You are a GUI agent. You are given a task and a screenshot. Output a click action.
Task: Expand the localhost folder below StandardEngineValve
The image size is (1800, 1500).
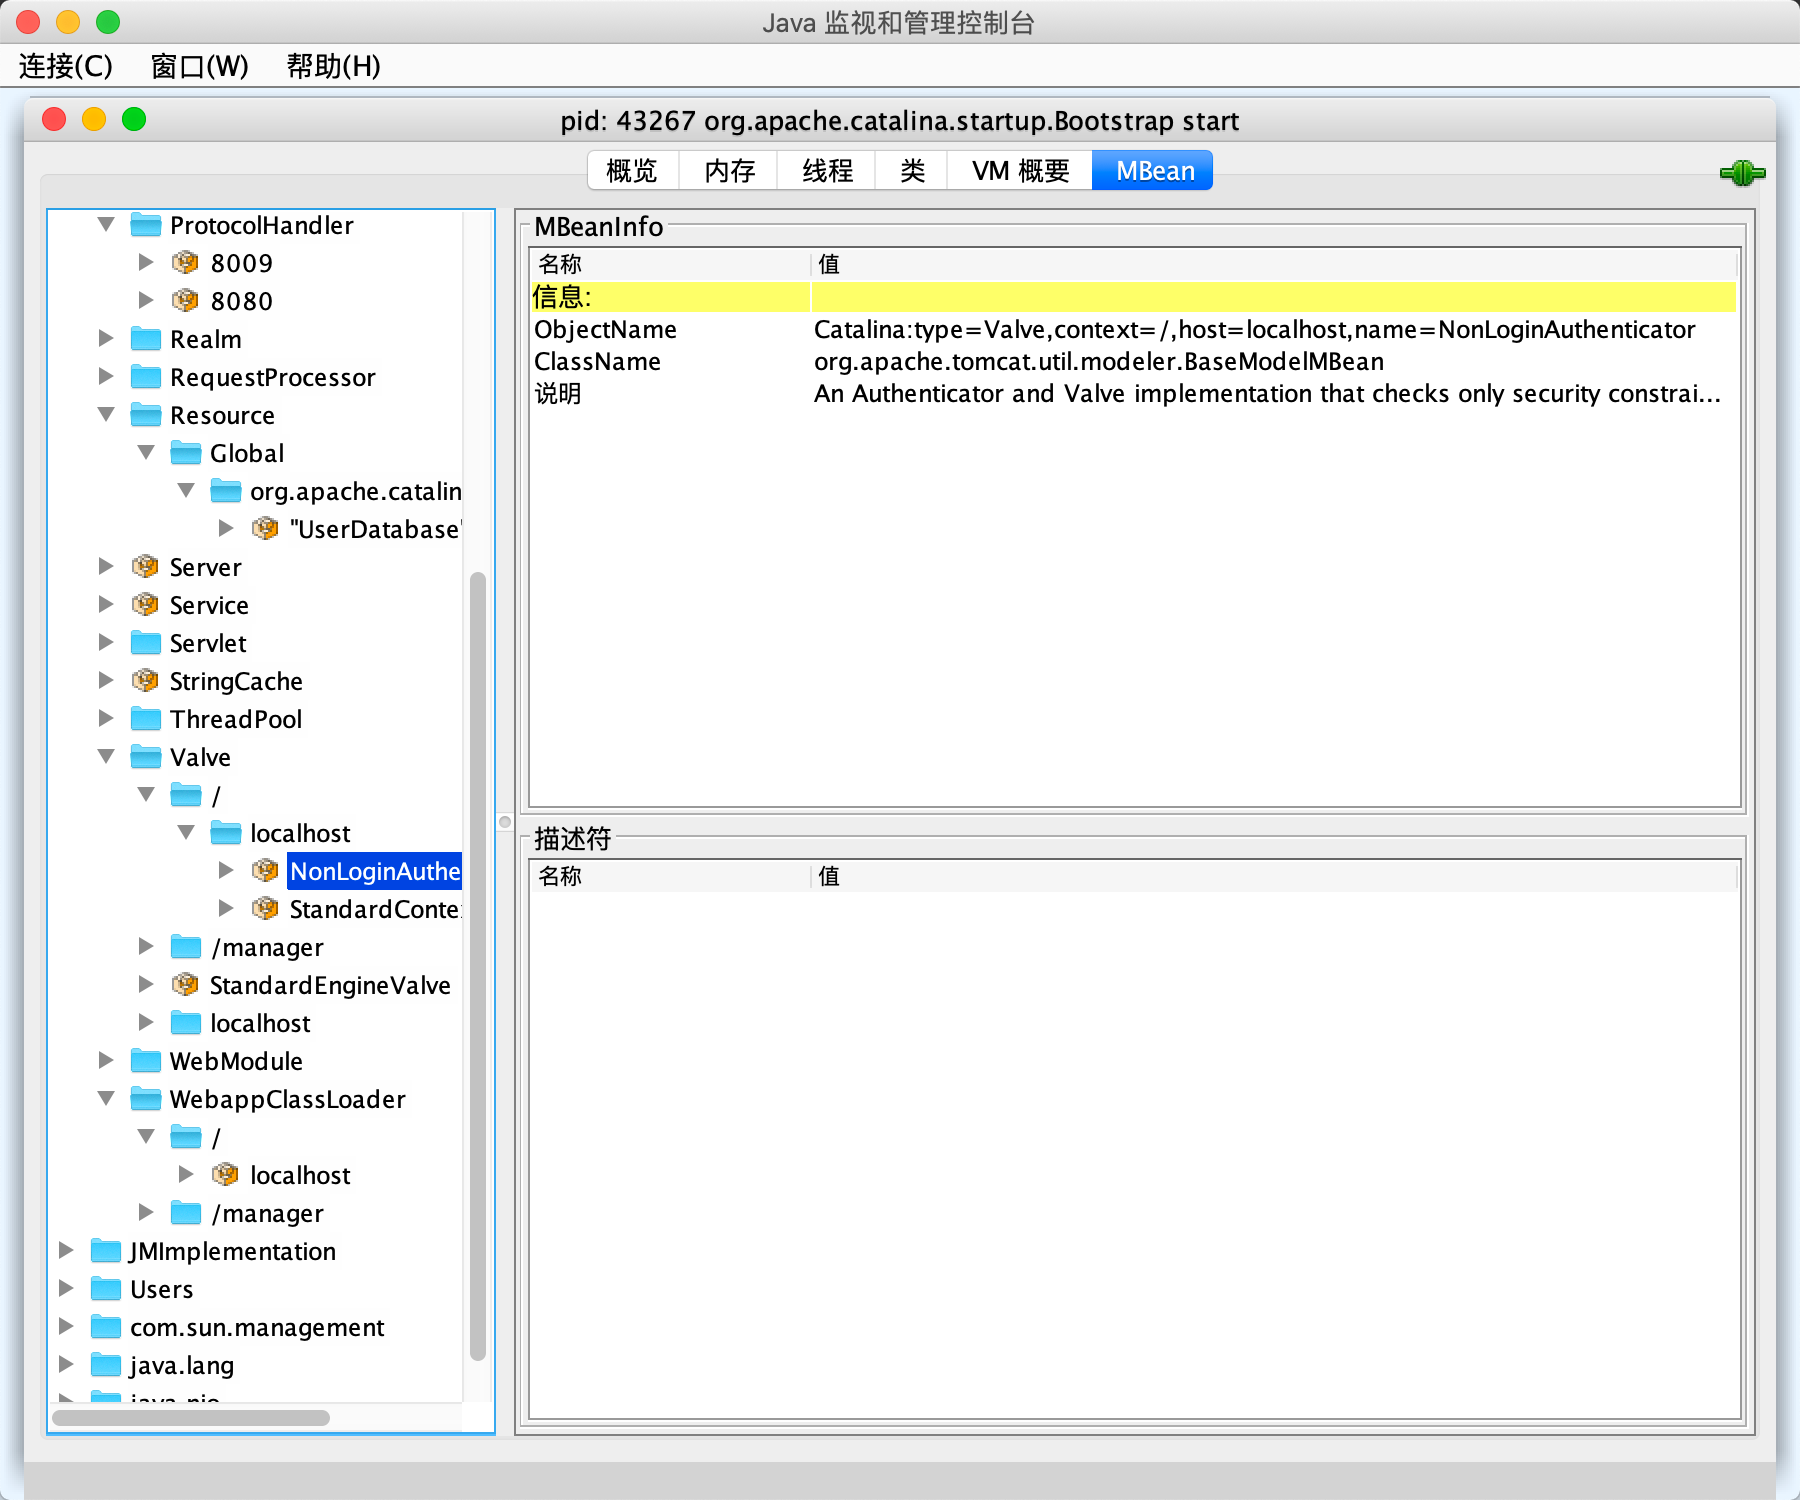coord(146,1023)
